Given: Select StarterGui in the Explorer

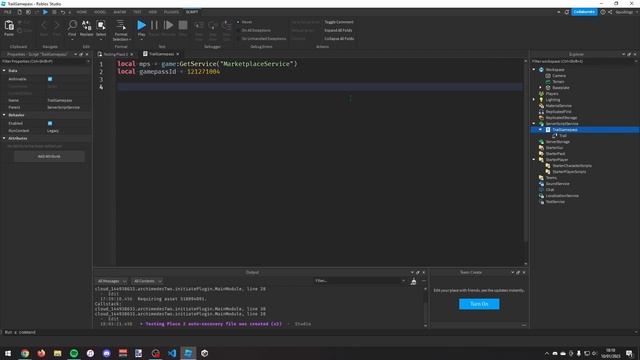Looking at the screenshot, I should click(x=554, y=148).
